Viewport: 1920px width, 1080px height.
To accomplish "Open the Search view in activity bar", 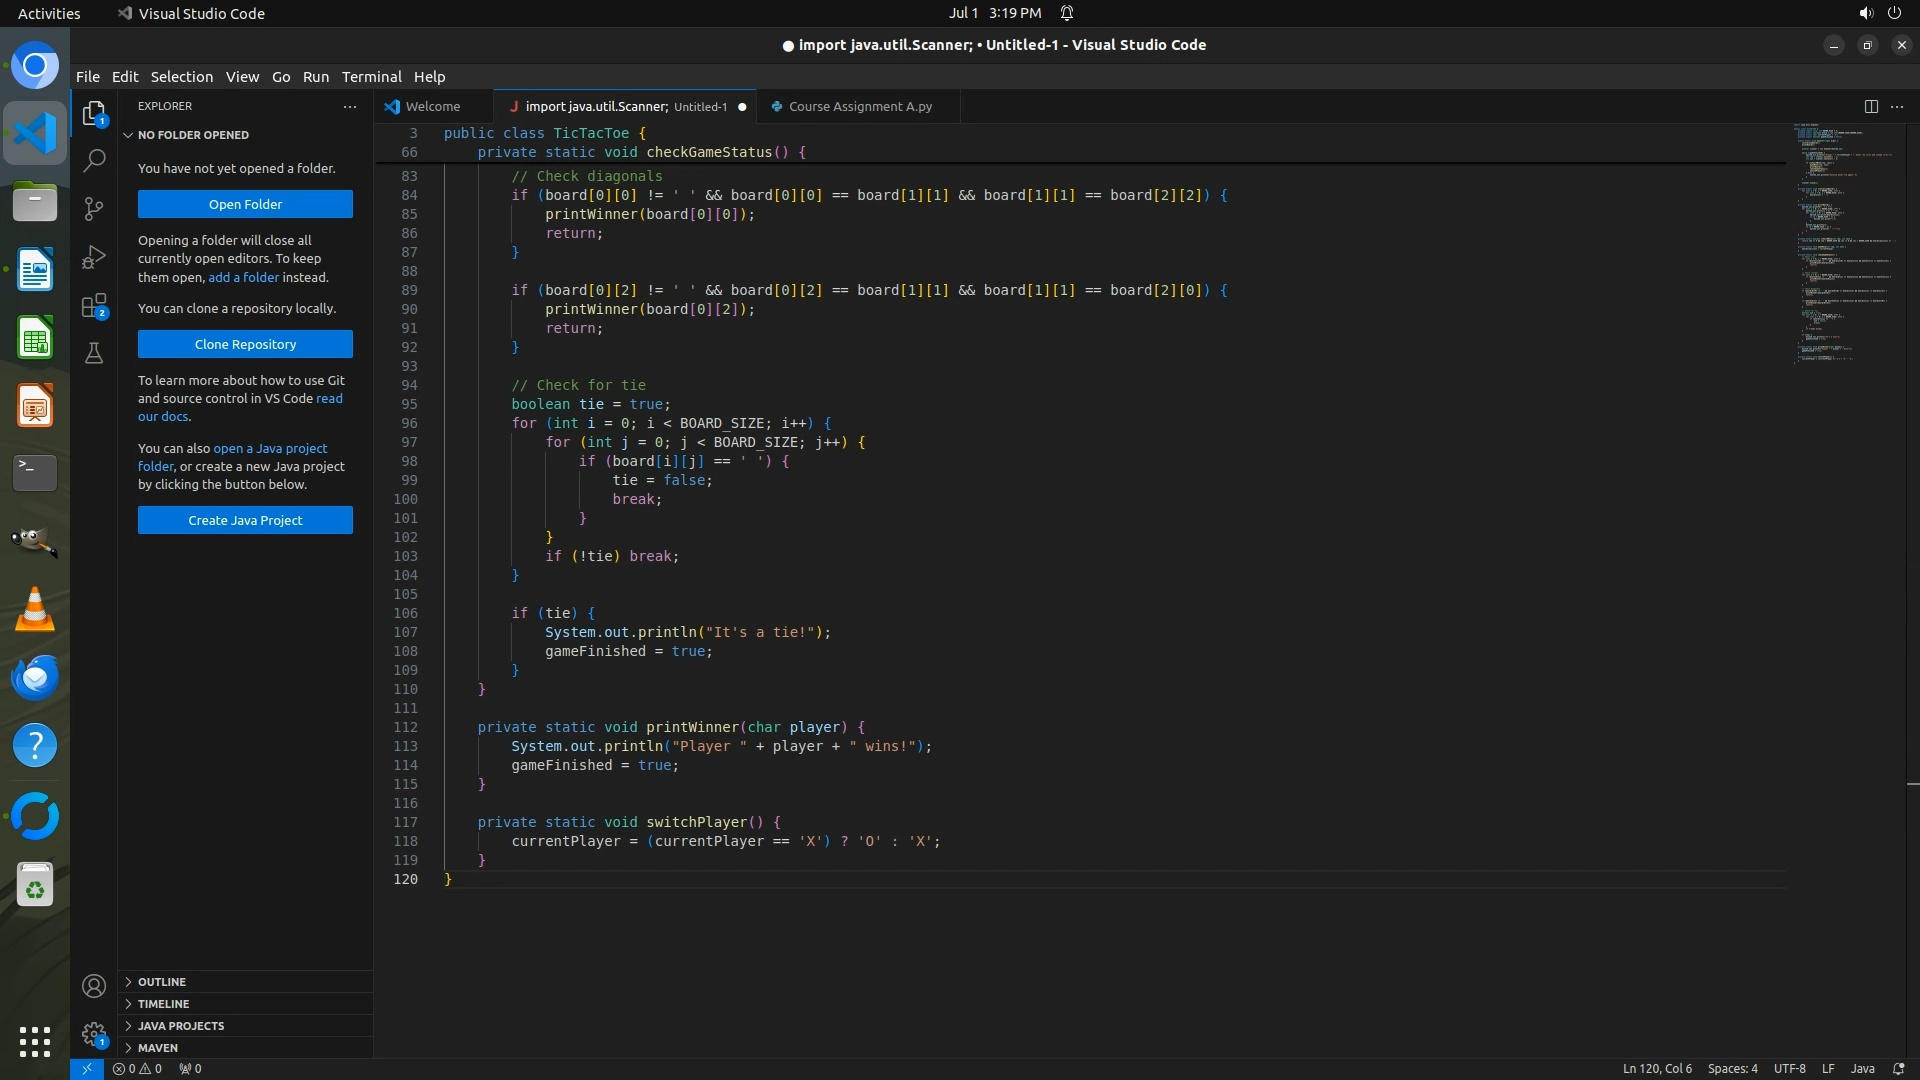I will click(94, 160).
